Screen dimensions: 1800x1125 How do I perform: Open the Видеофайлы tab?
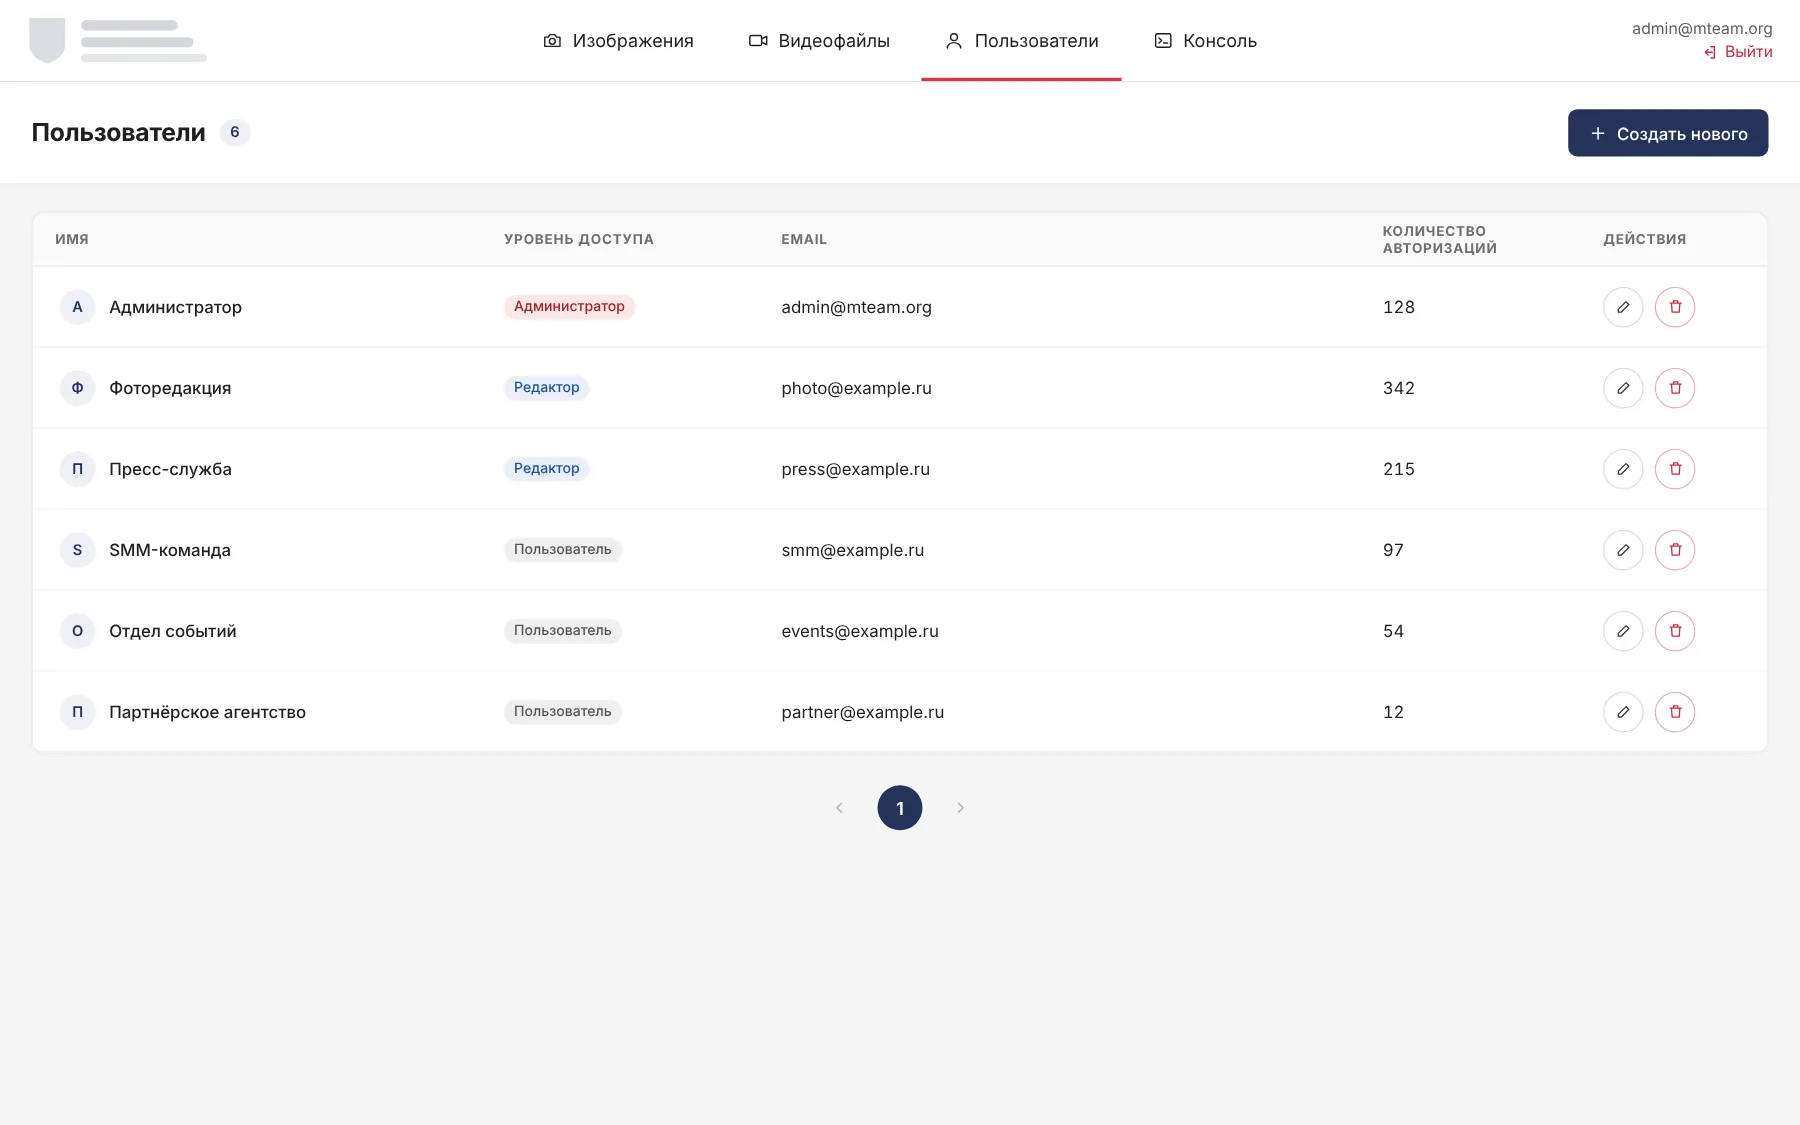tap(819, 41)
